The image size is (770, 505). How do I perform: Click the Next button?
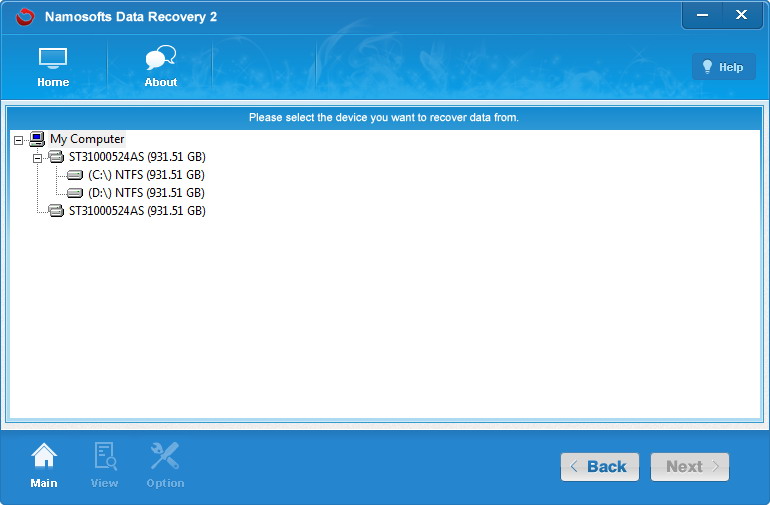[x=689, y=467]
